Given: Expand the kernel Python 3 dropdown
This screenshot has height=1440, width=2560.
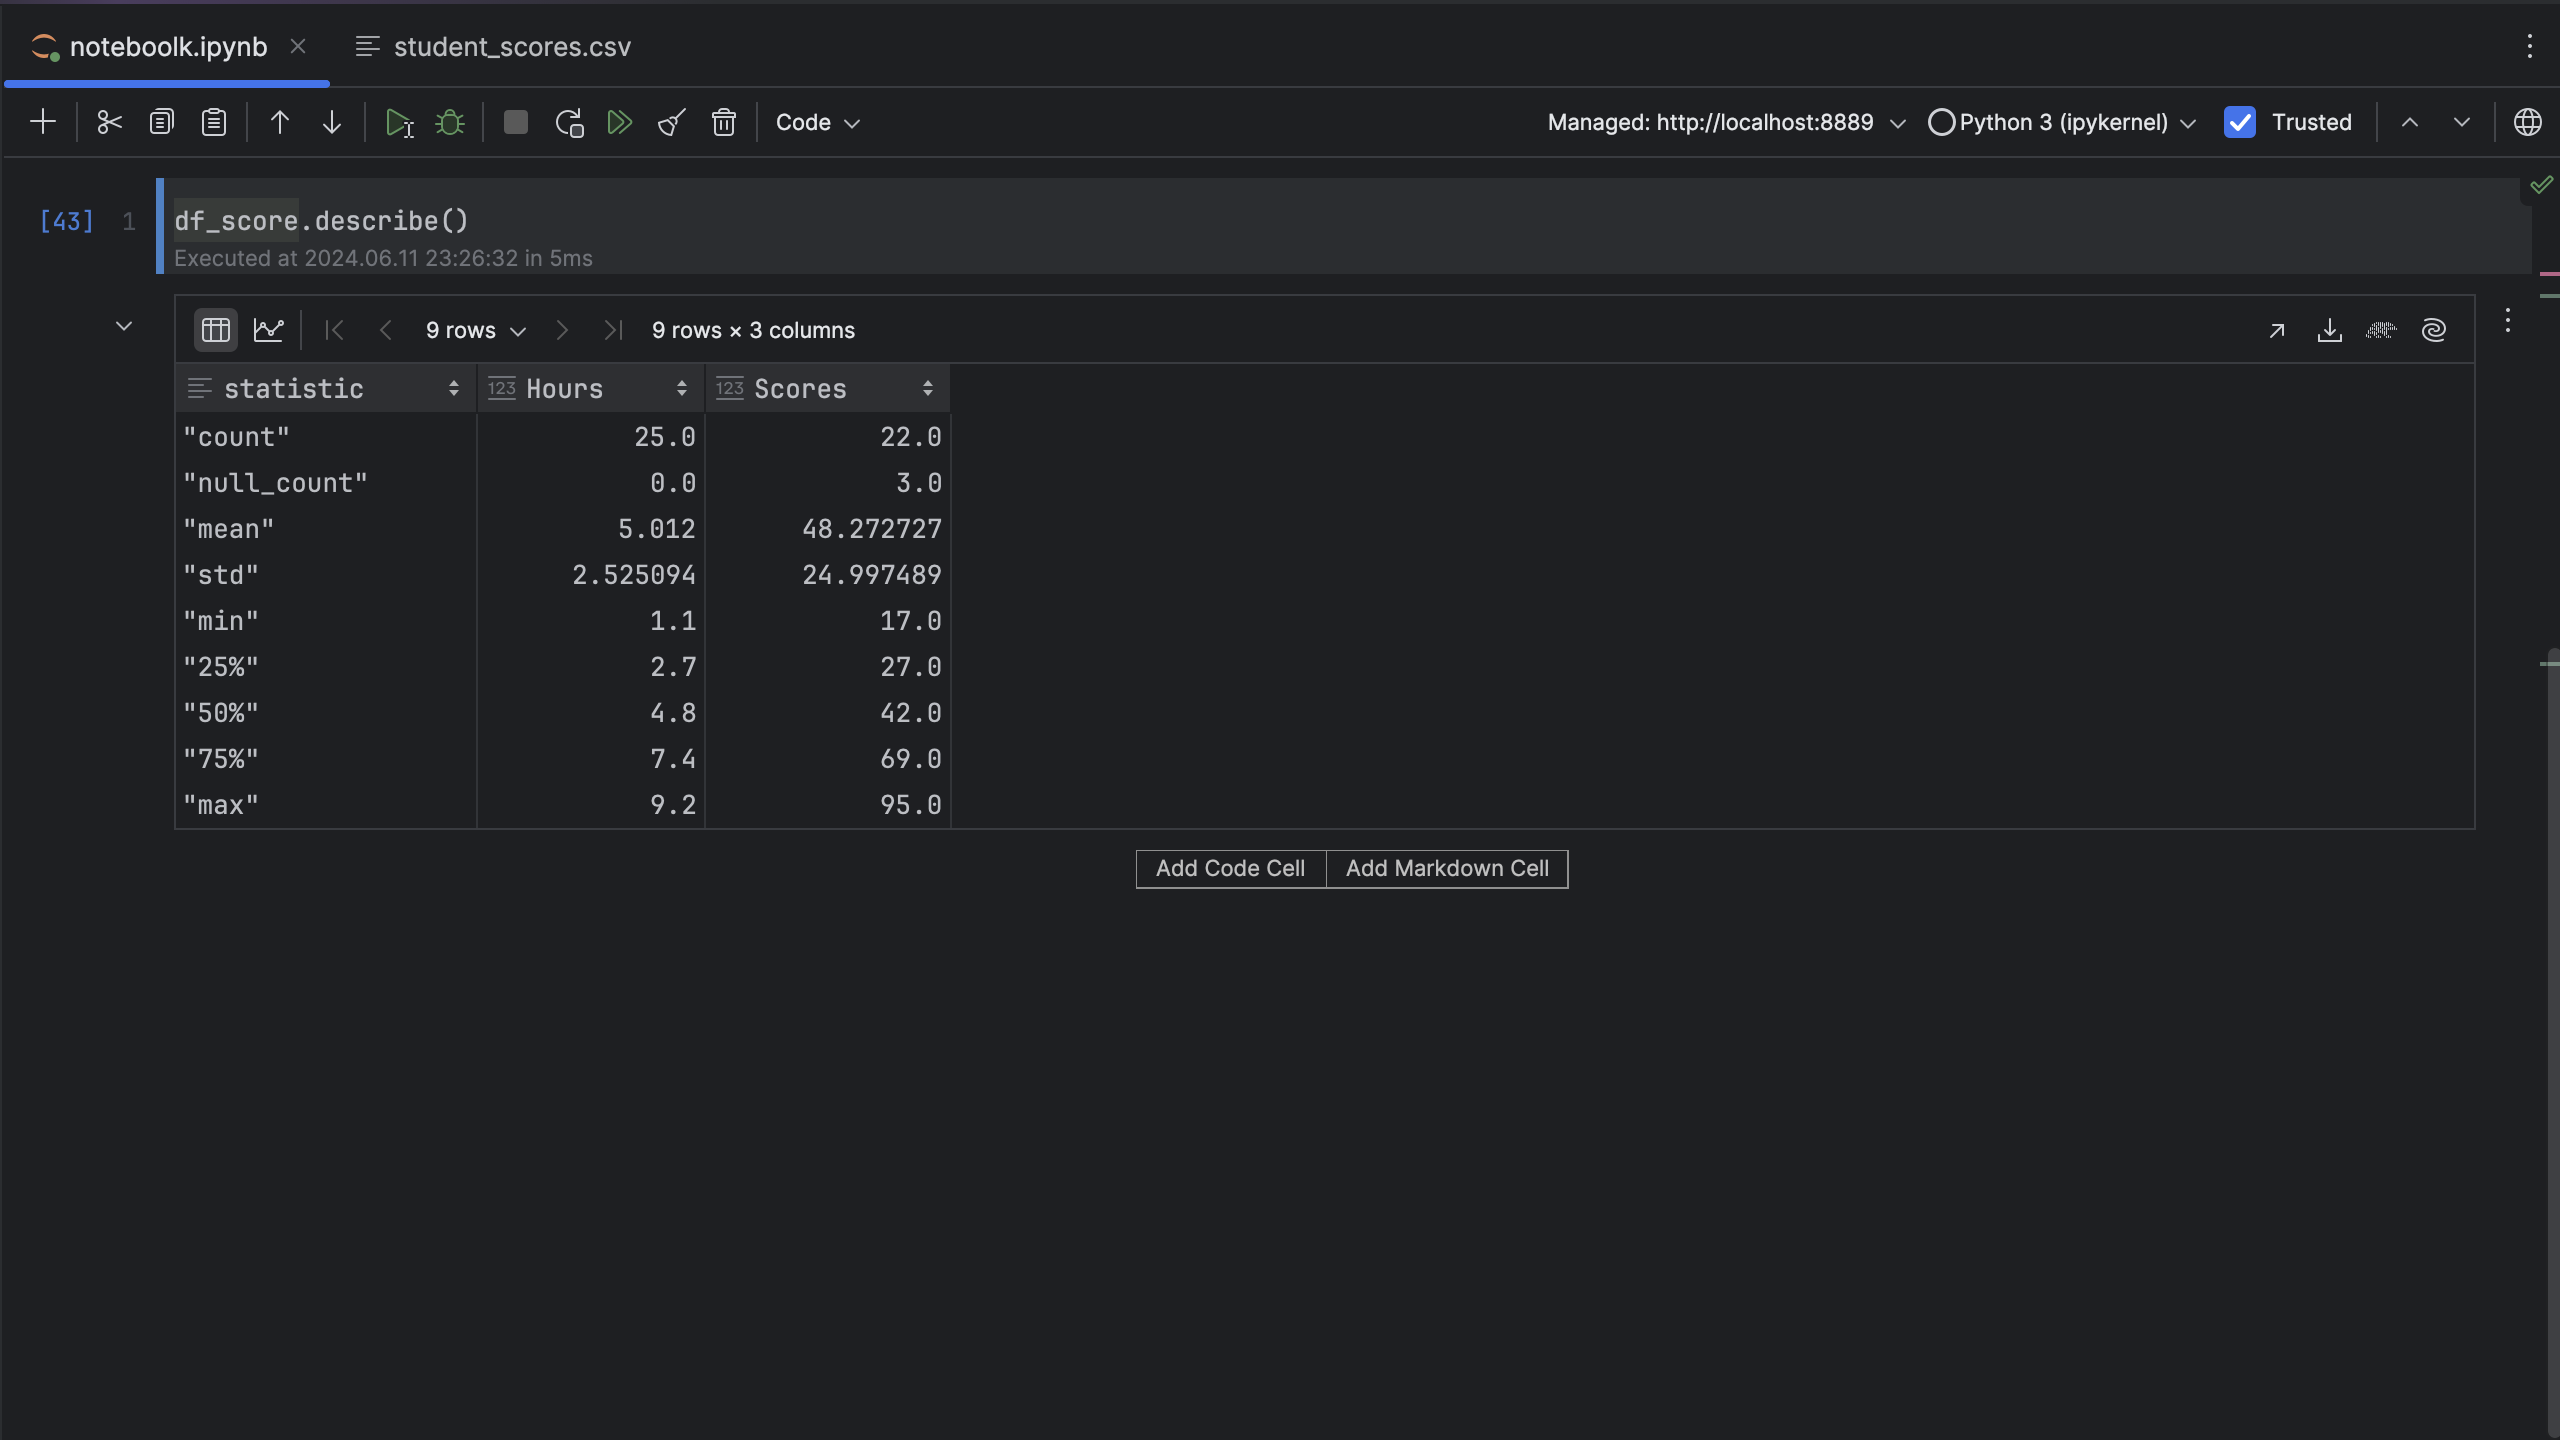Looking at the screenshot, I should pyautogui.click(x=2187, y=121).
